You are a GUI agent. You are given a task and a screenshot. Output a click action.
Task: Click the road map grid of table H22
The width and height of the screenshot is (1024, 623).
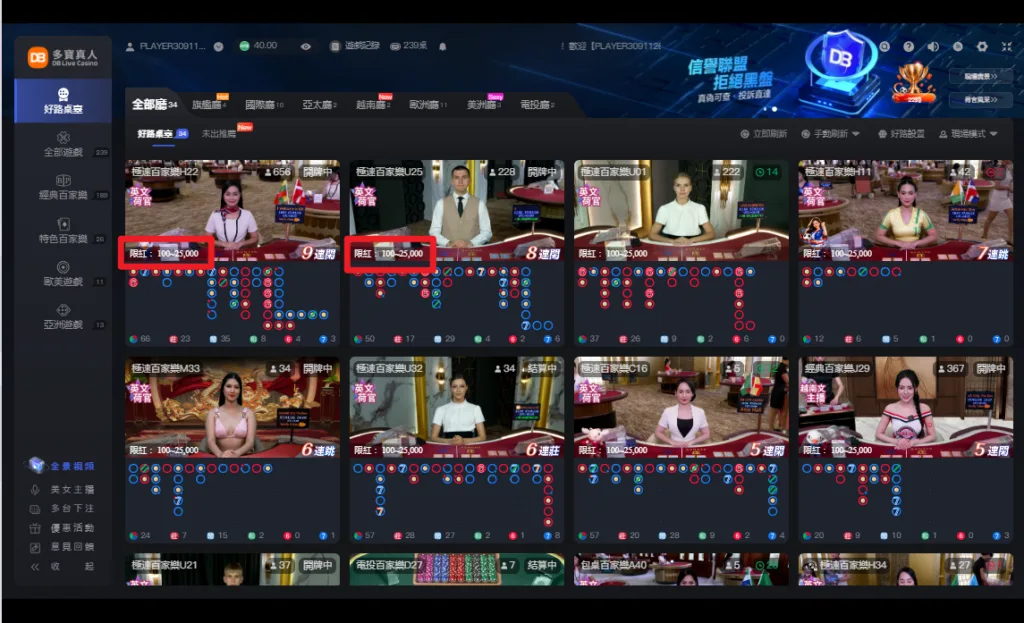point(232,298)
